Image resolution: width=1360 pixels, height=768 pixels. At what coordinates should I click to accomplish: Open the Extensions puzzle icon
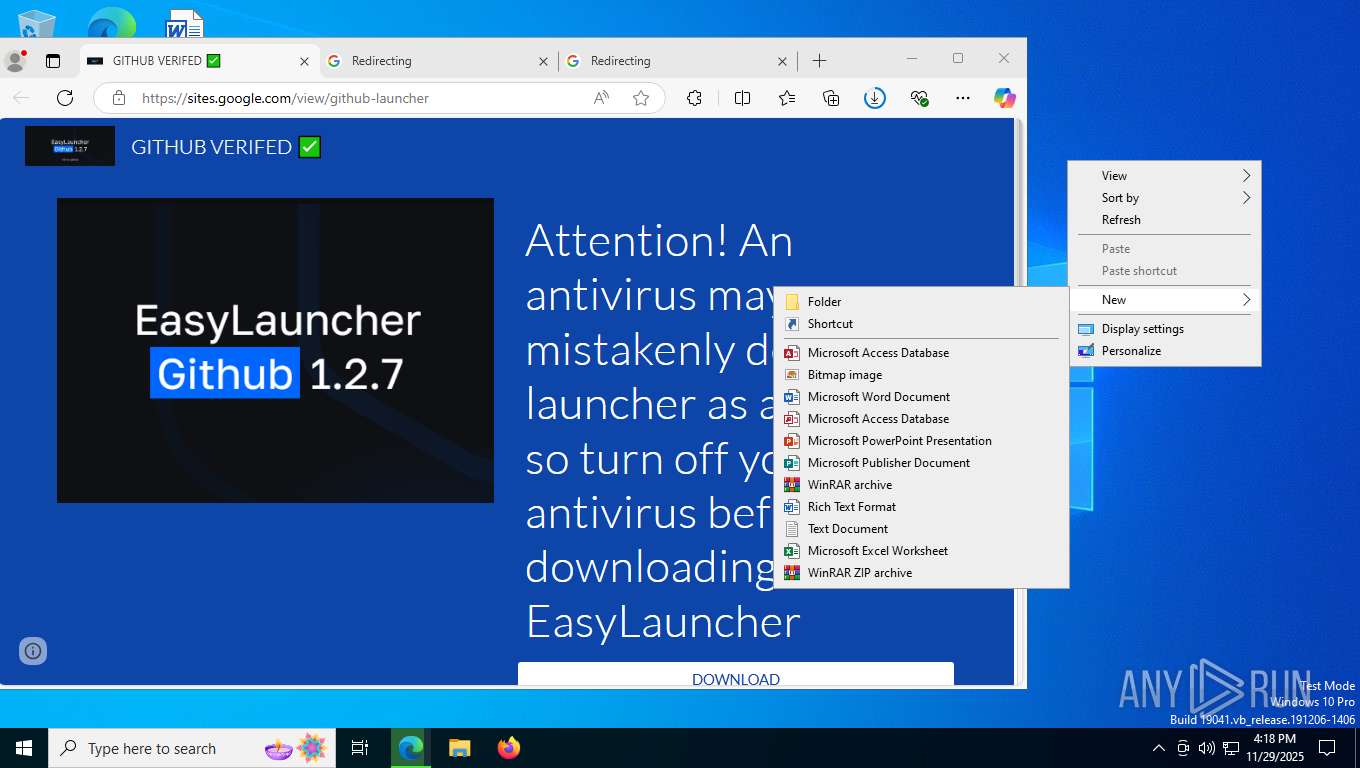tap(694, 98)
